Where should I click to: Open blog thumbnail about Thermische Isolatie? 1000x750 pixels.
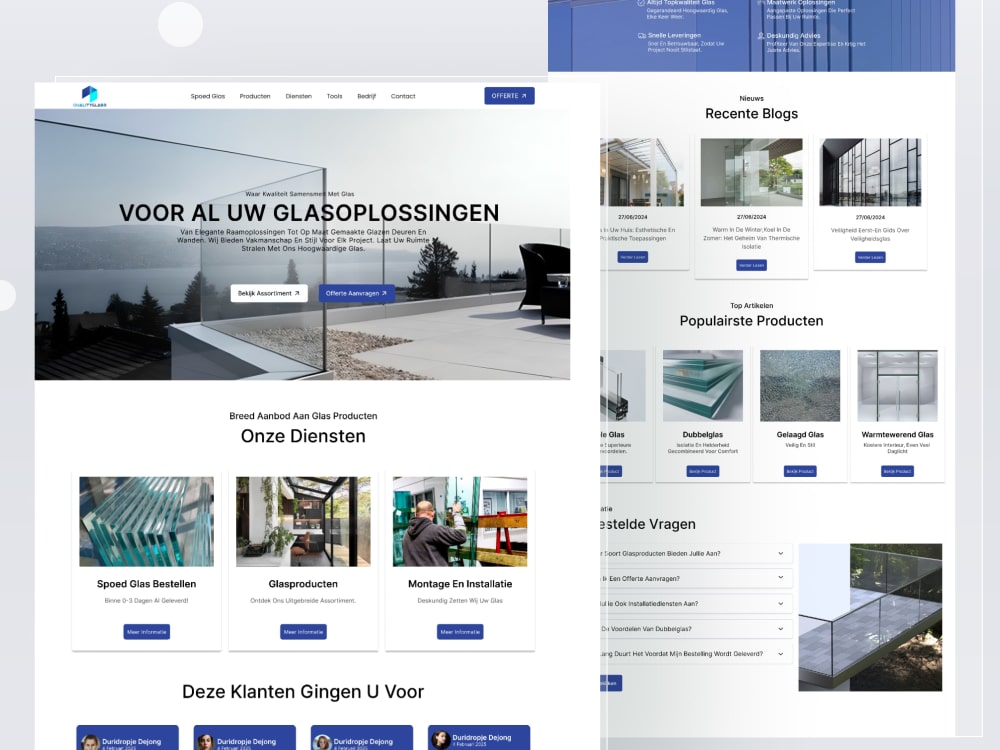[x=751, y=172]
